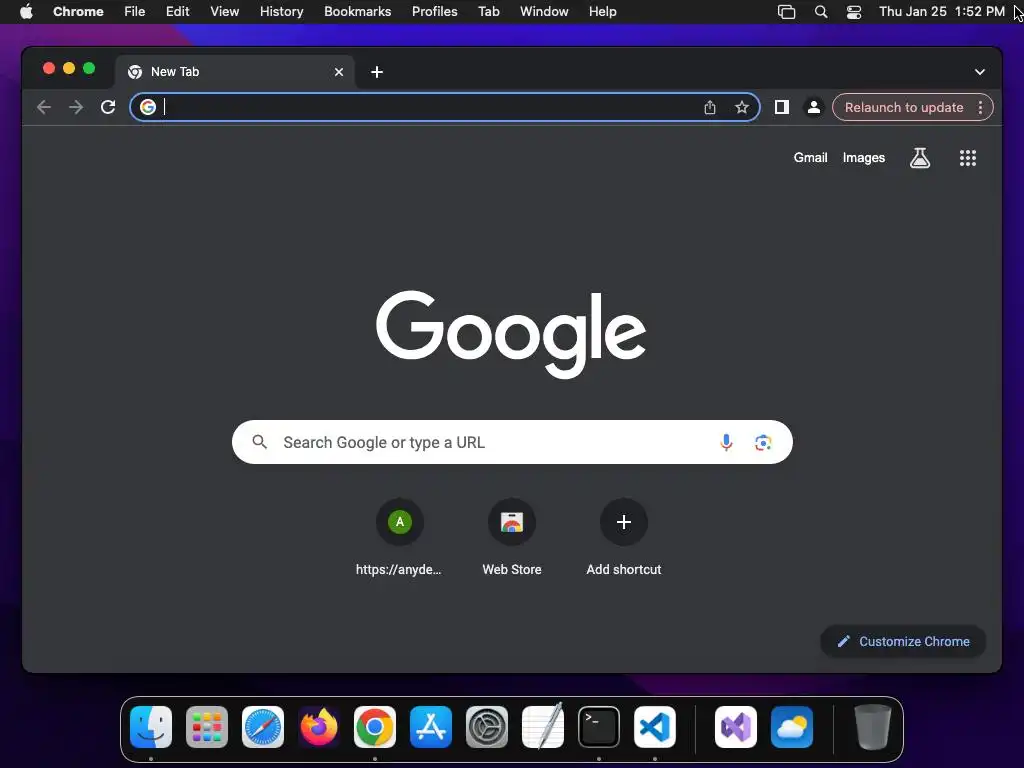The image size is (1024, 768).
Task: Open Trash from the Dock
Action: 872,727
